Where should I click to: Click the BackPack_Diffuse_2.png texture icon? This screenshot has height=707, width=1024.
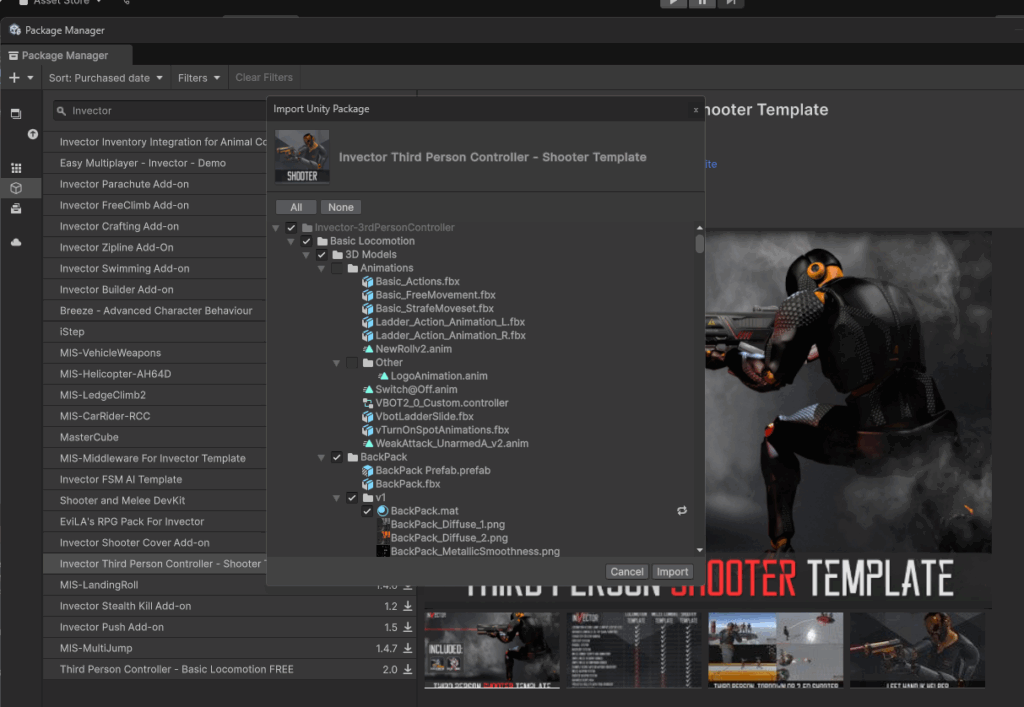click(383, 538)
